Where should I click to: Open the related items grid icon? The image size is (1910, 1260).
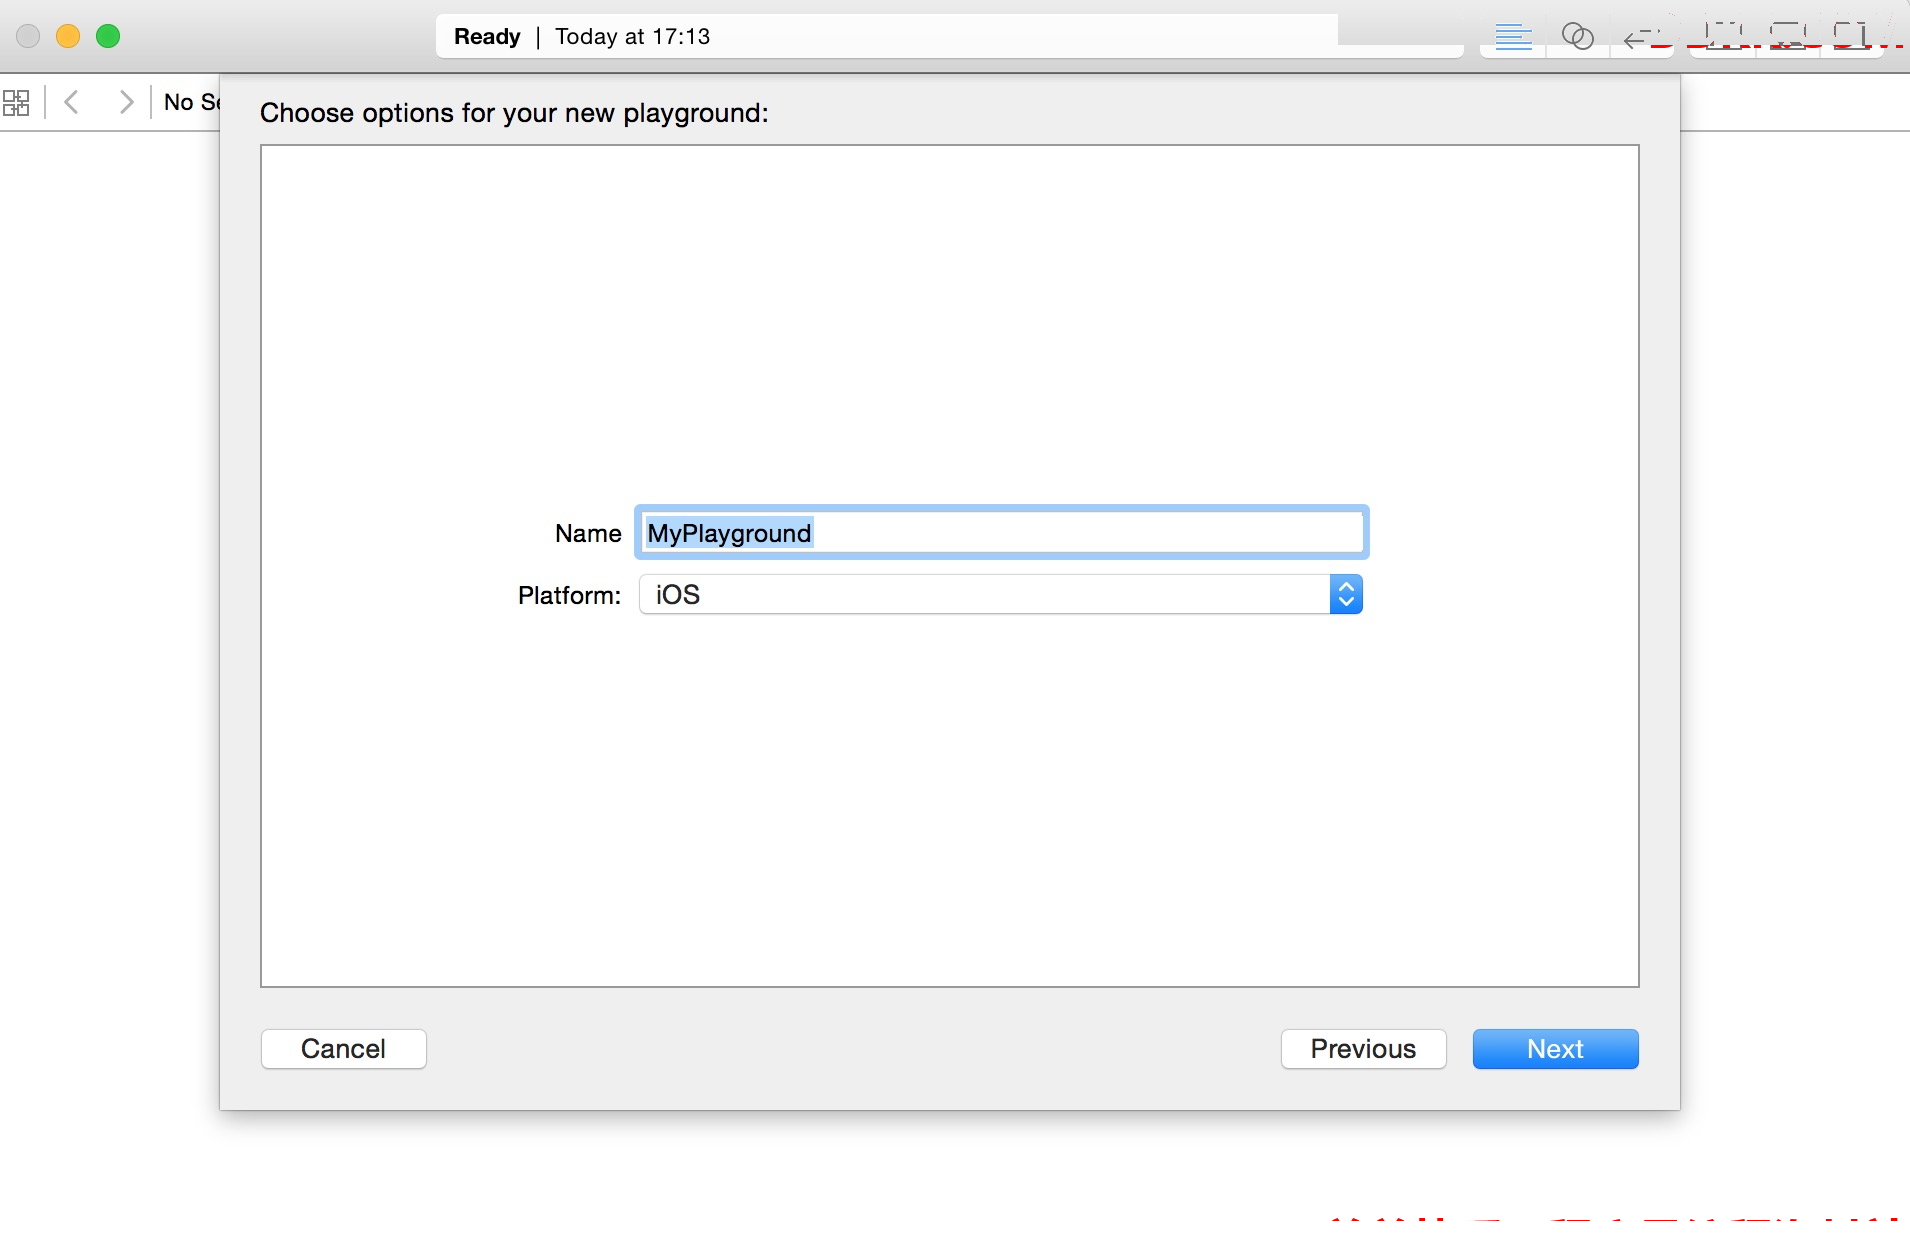pyautogui.click(x=16, y=102)
